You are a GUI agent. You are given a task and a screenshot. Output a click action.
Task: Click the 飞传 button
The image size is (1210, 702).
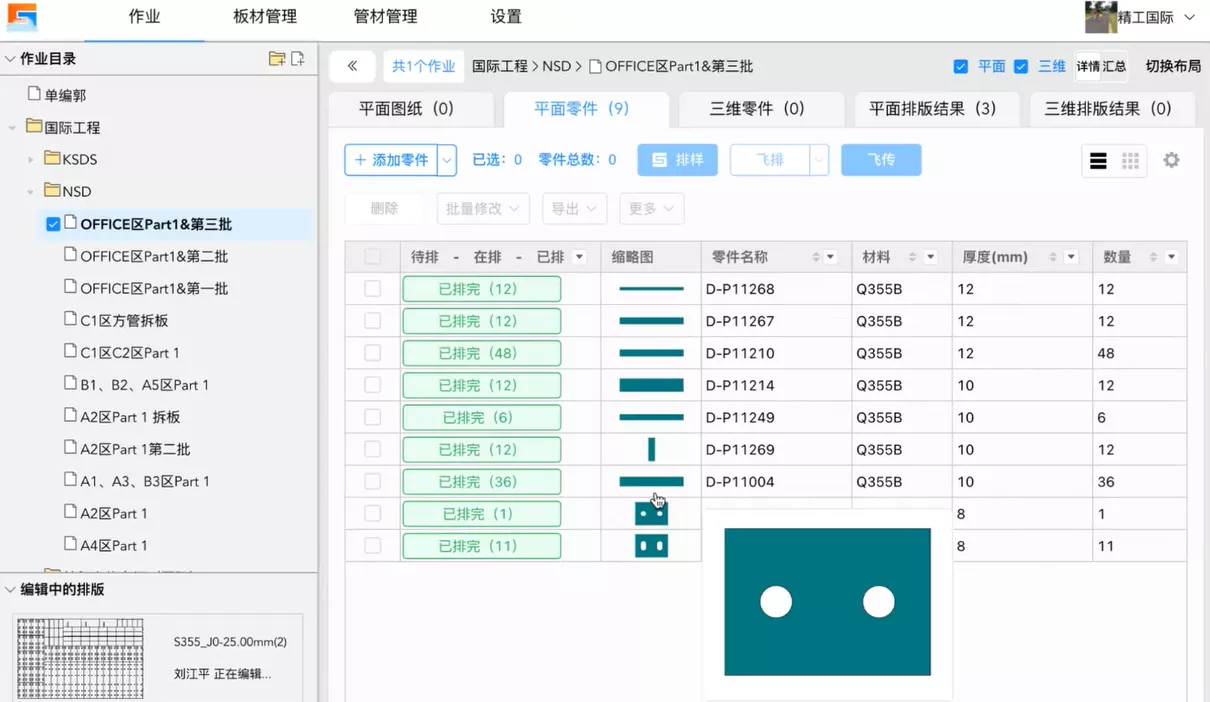click(x=881, y=160)
